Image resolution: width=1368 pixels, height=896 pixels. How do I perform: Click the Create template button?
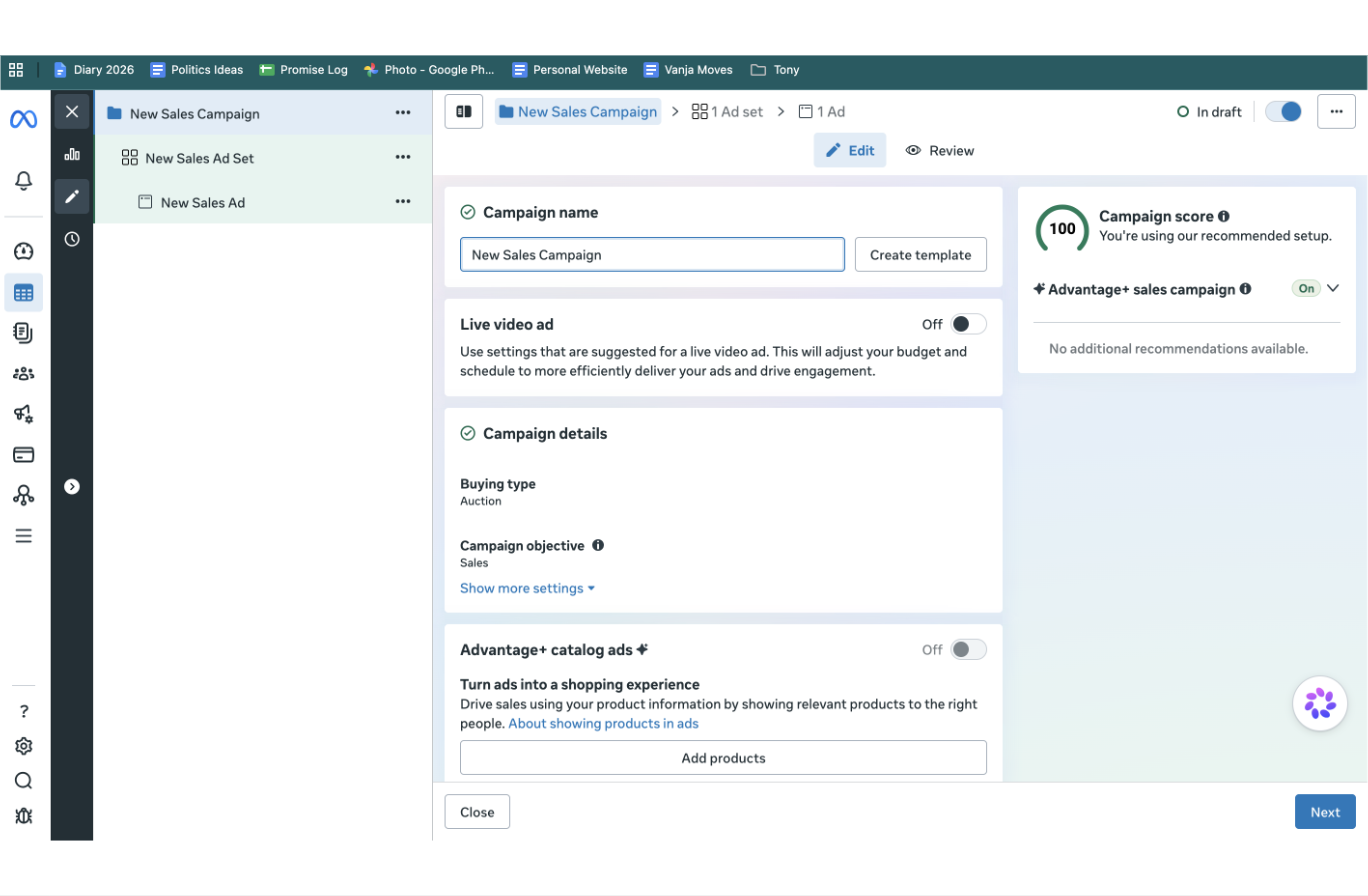tap(921, 255)
